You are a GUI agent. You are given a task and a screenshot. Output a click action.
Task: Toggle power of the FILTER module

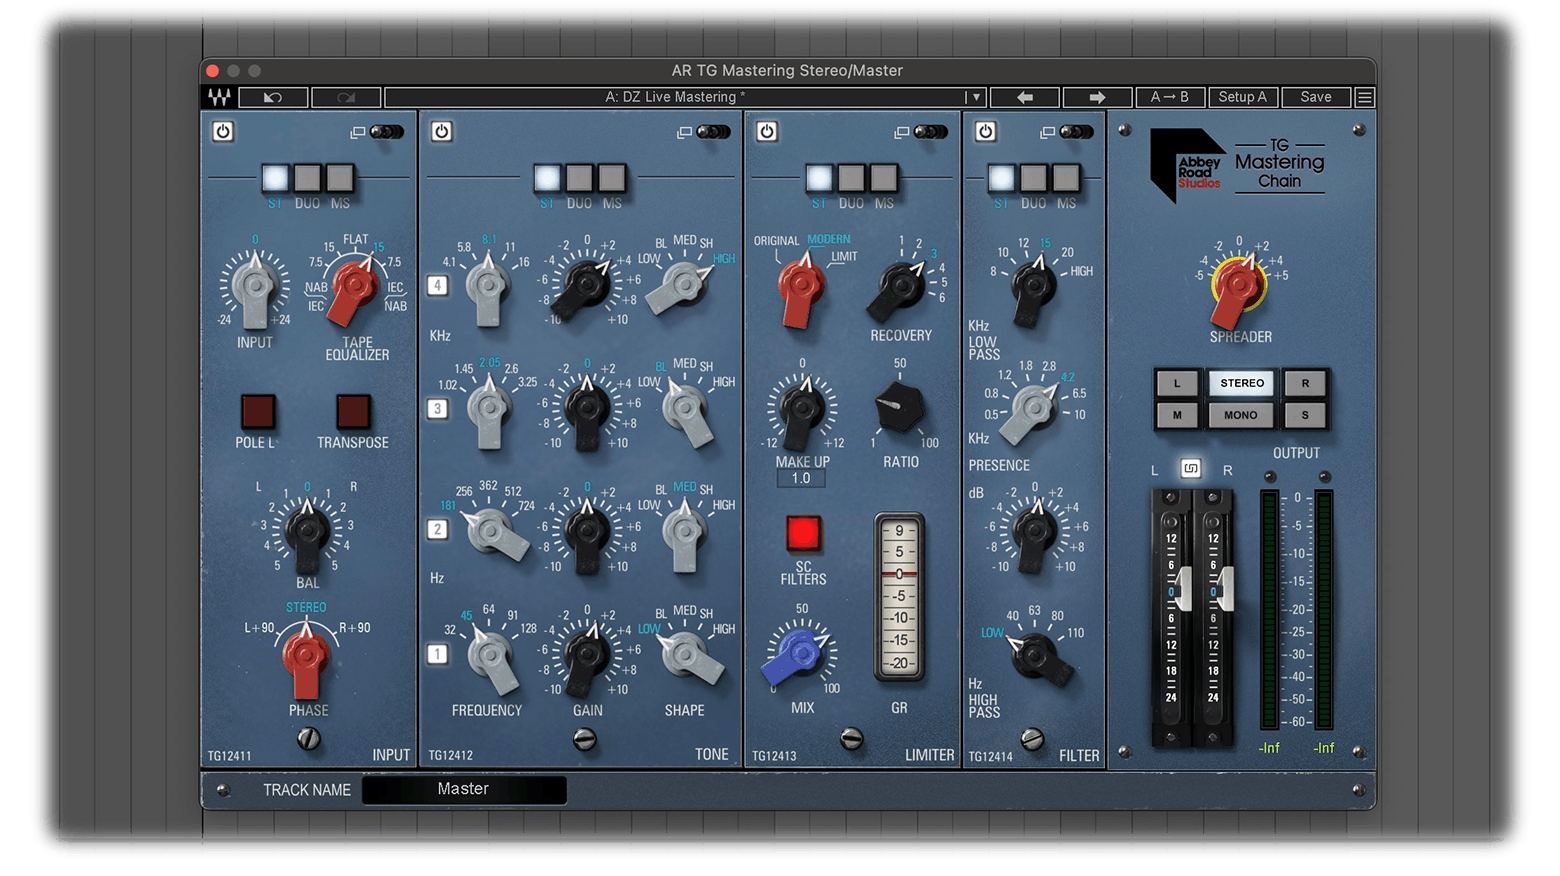pos(985,132)
